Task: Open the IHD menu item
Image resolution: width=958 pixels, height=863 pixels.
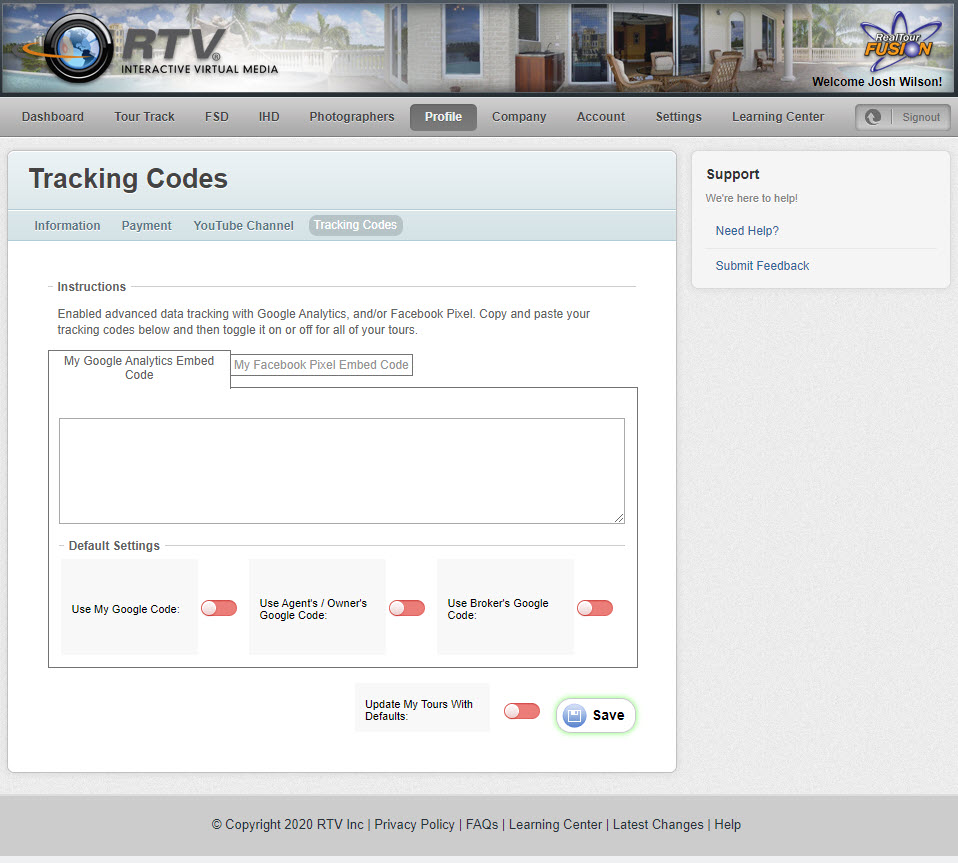Action: pos(269,117)
